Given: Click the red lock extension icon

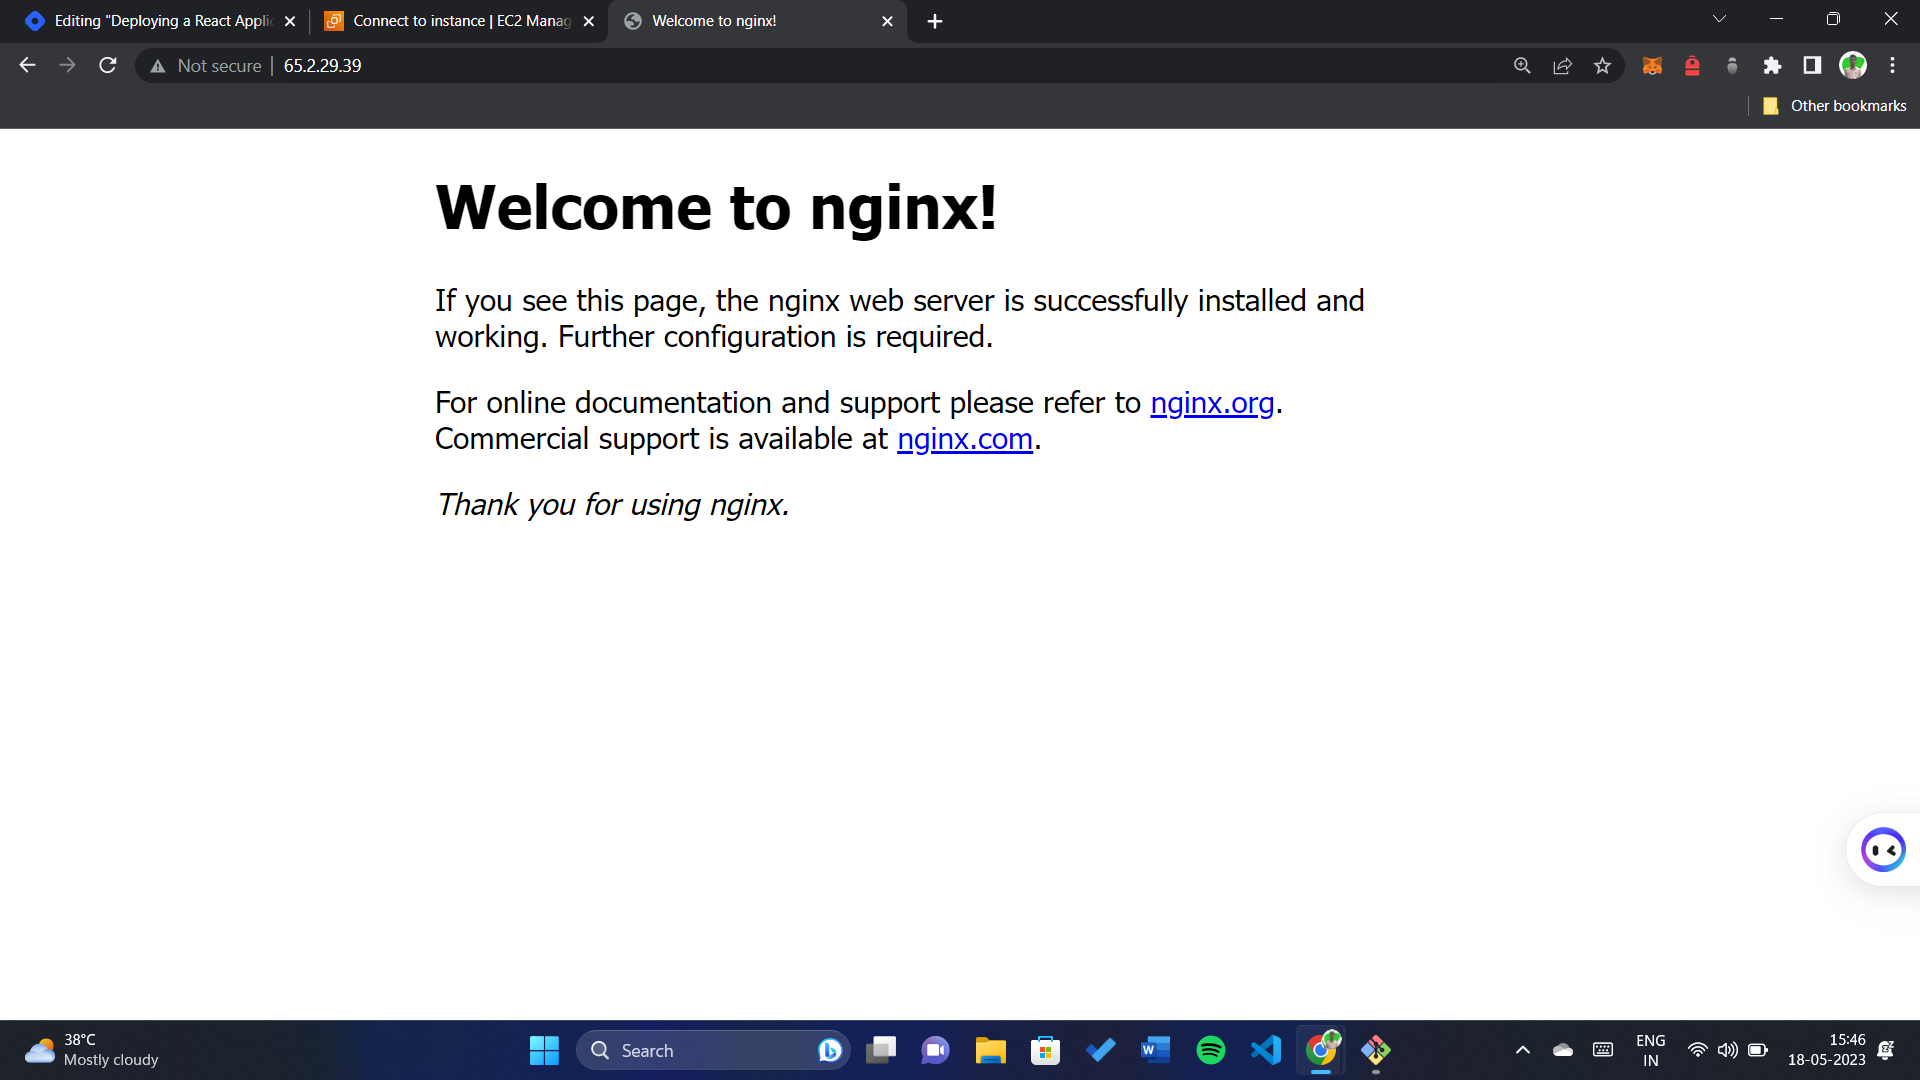Looking at the screenshot, I should pos(1692,66).
